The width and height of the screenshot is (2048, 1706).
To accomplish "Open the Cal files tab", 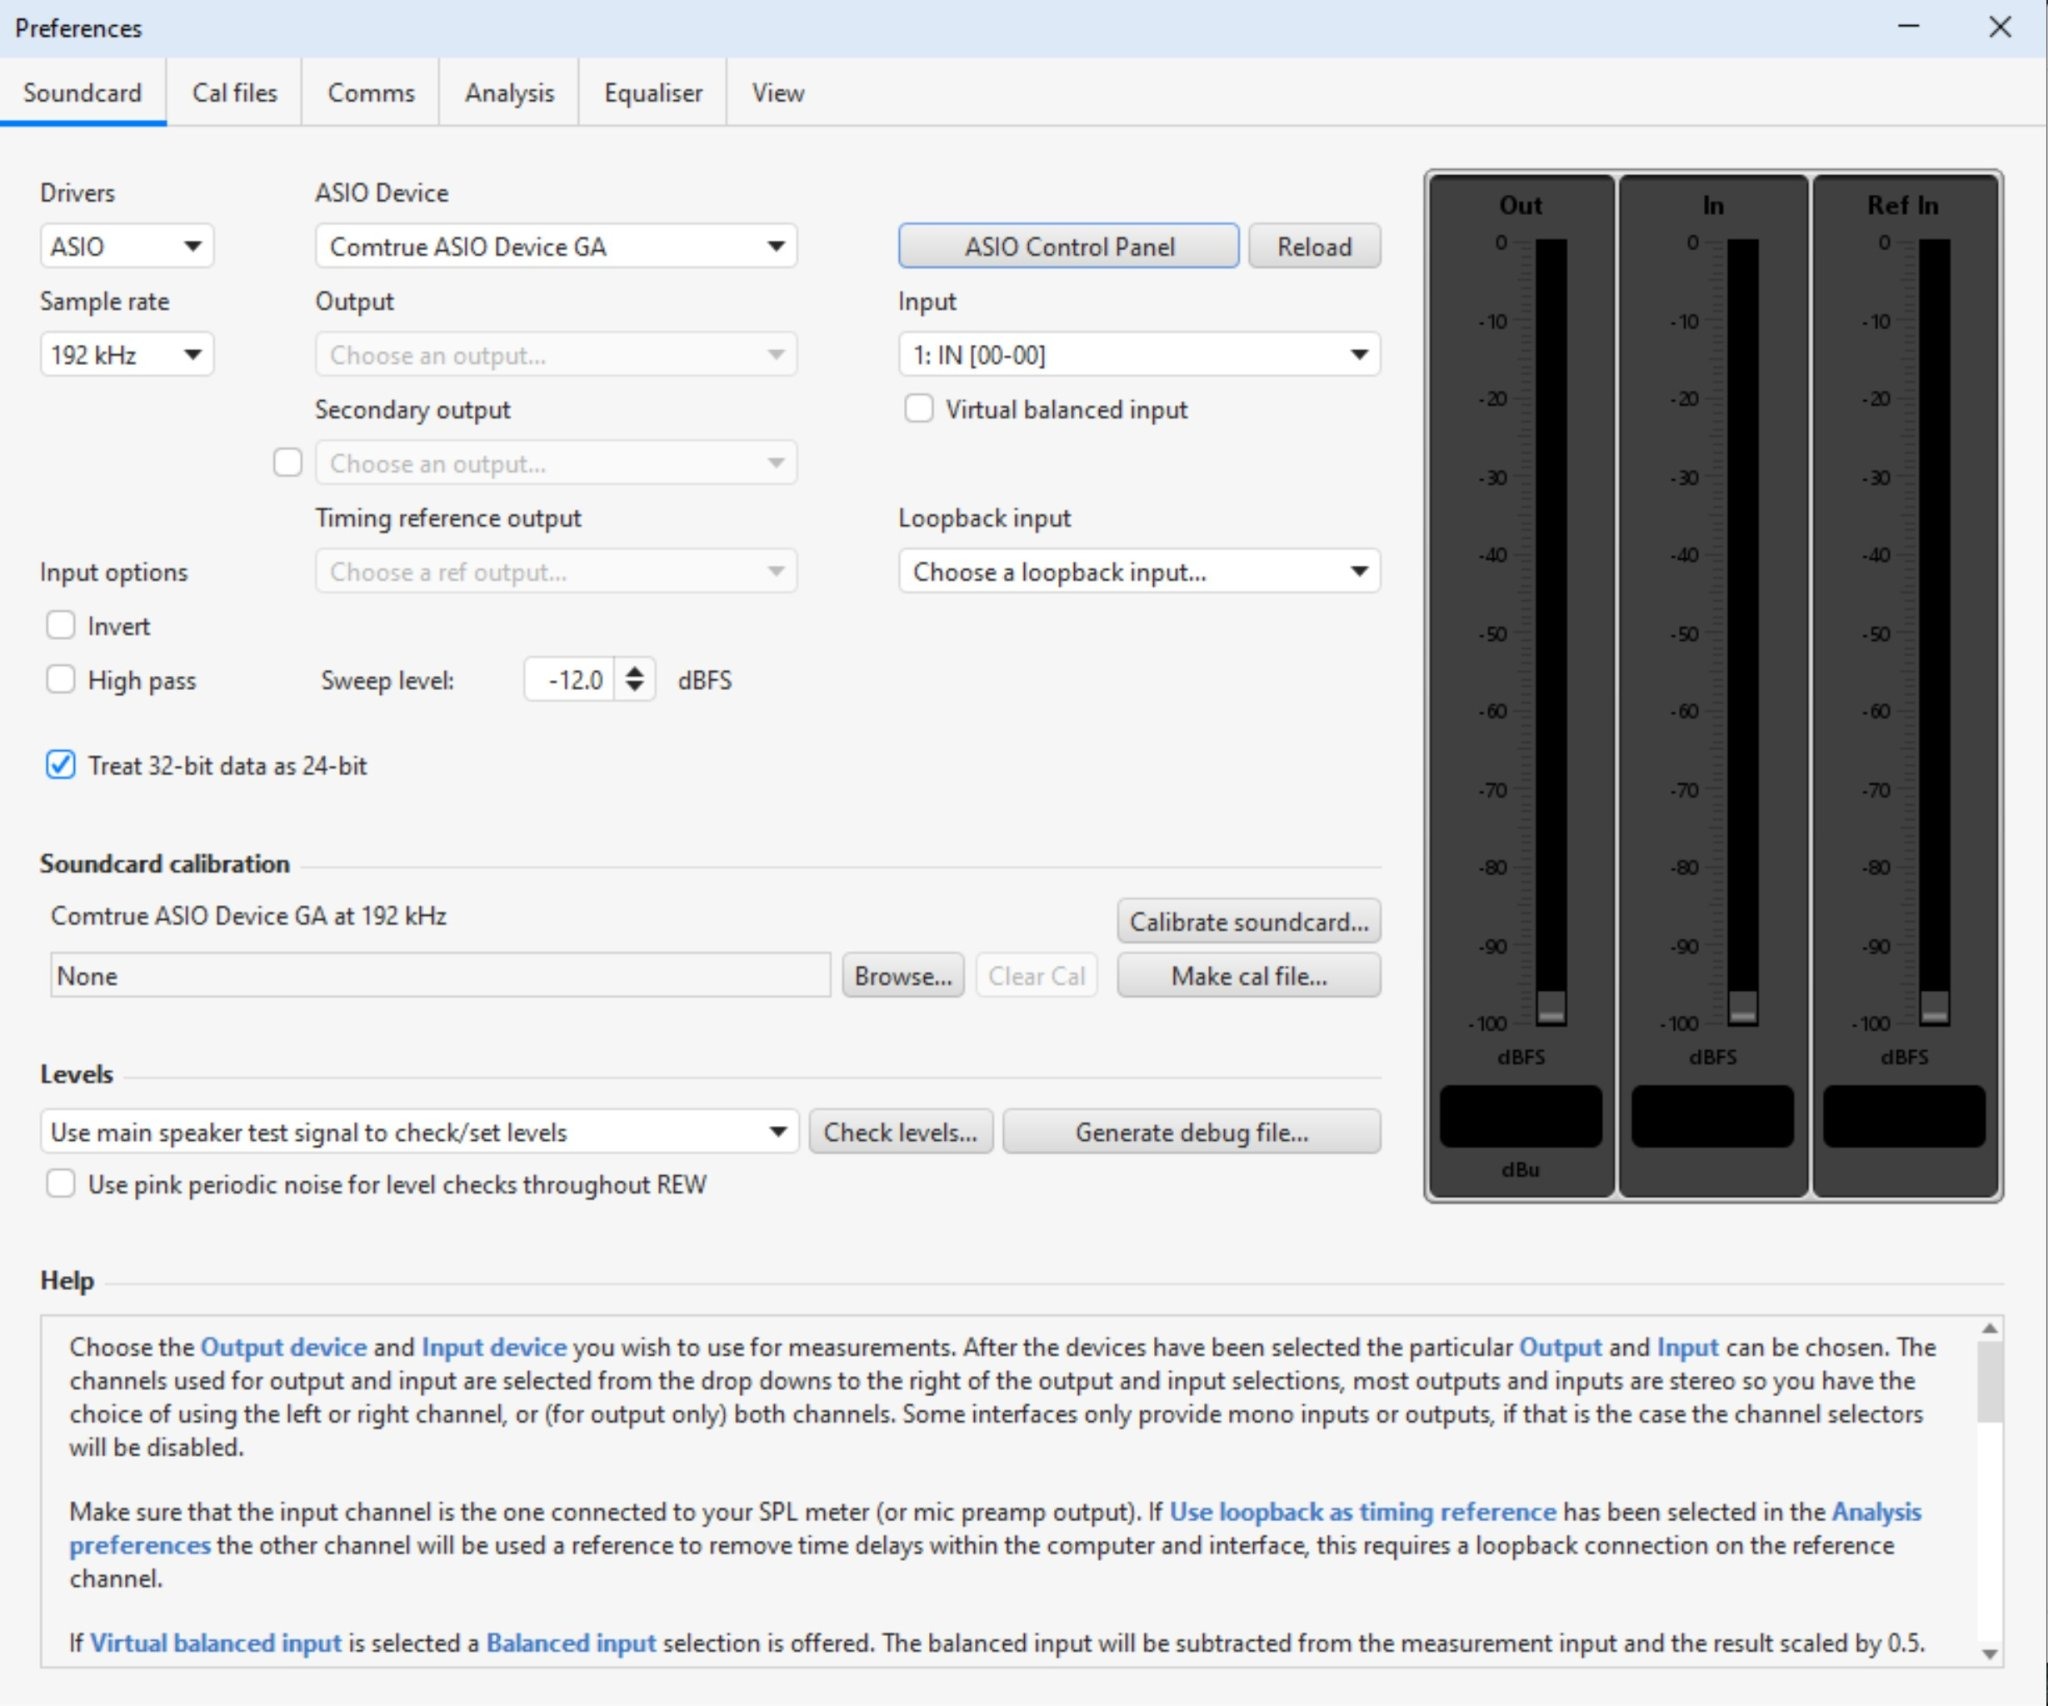I will coord(234,93).
